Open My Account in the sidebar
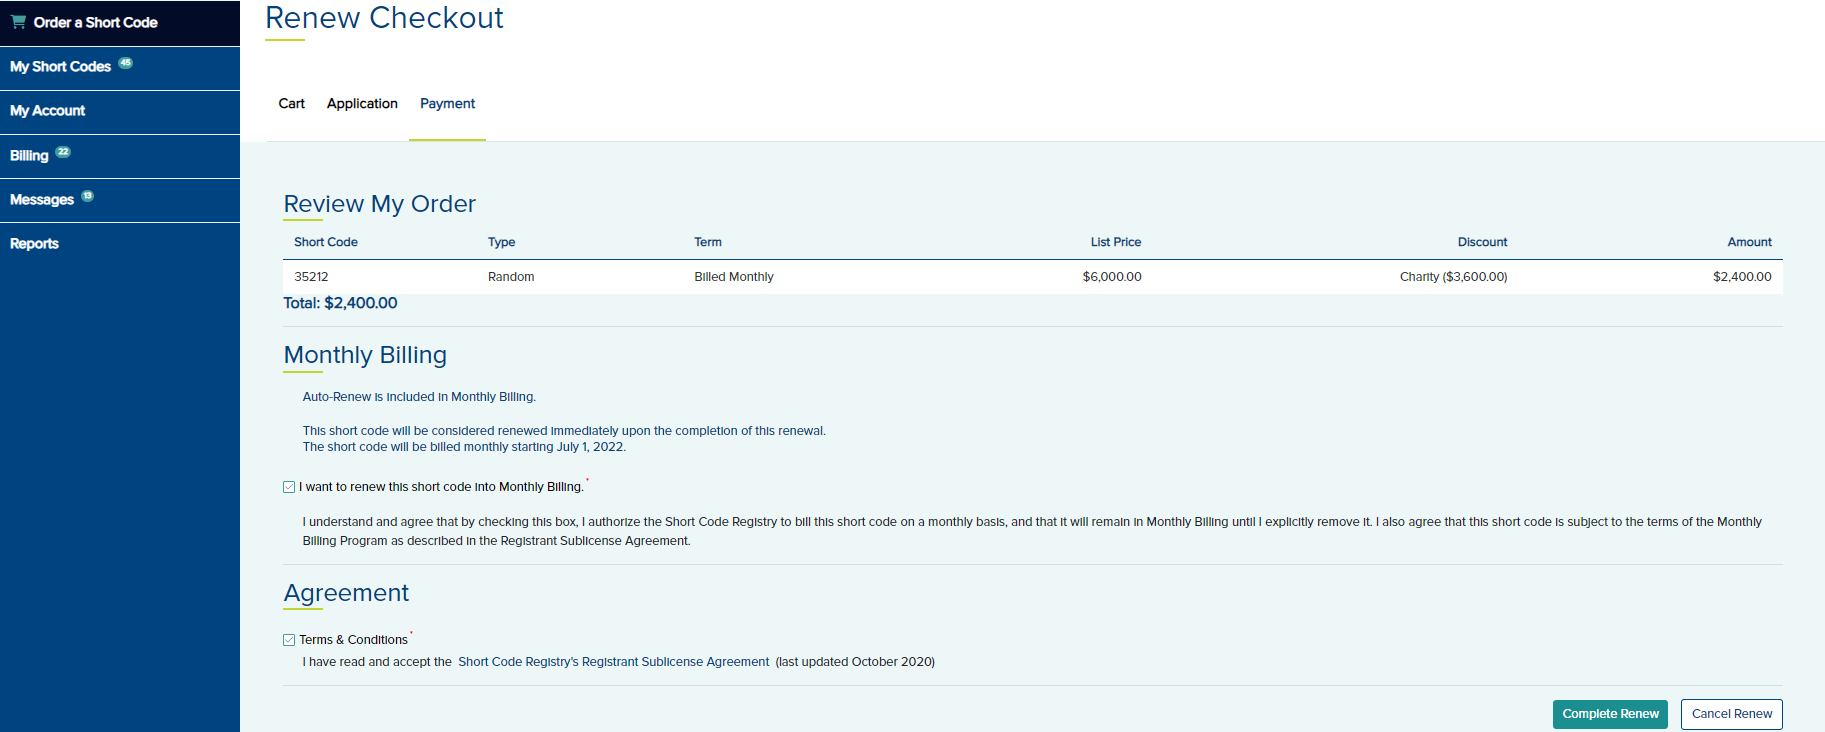This screenshot has width=1825, height=732. pyautogui.click(x=47, y=111)
